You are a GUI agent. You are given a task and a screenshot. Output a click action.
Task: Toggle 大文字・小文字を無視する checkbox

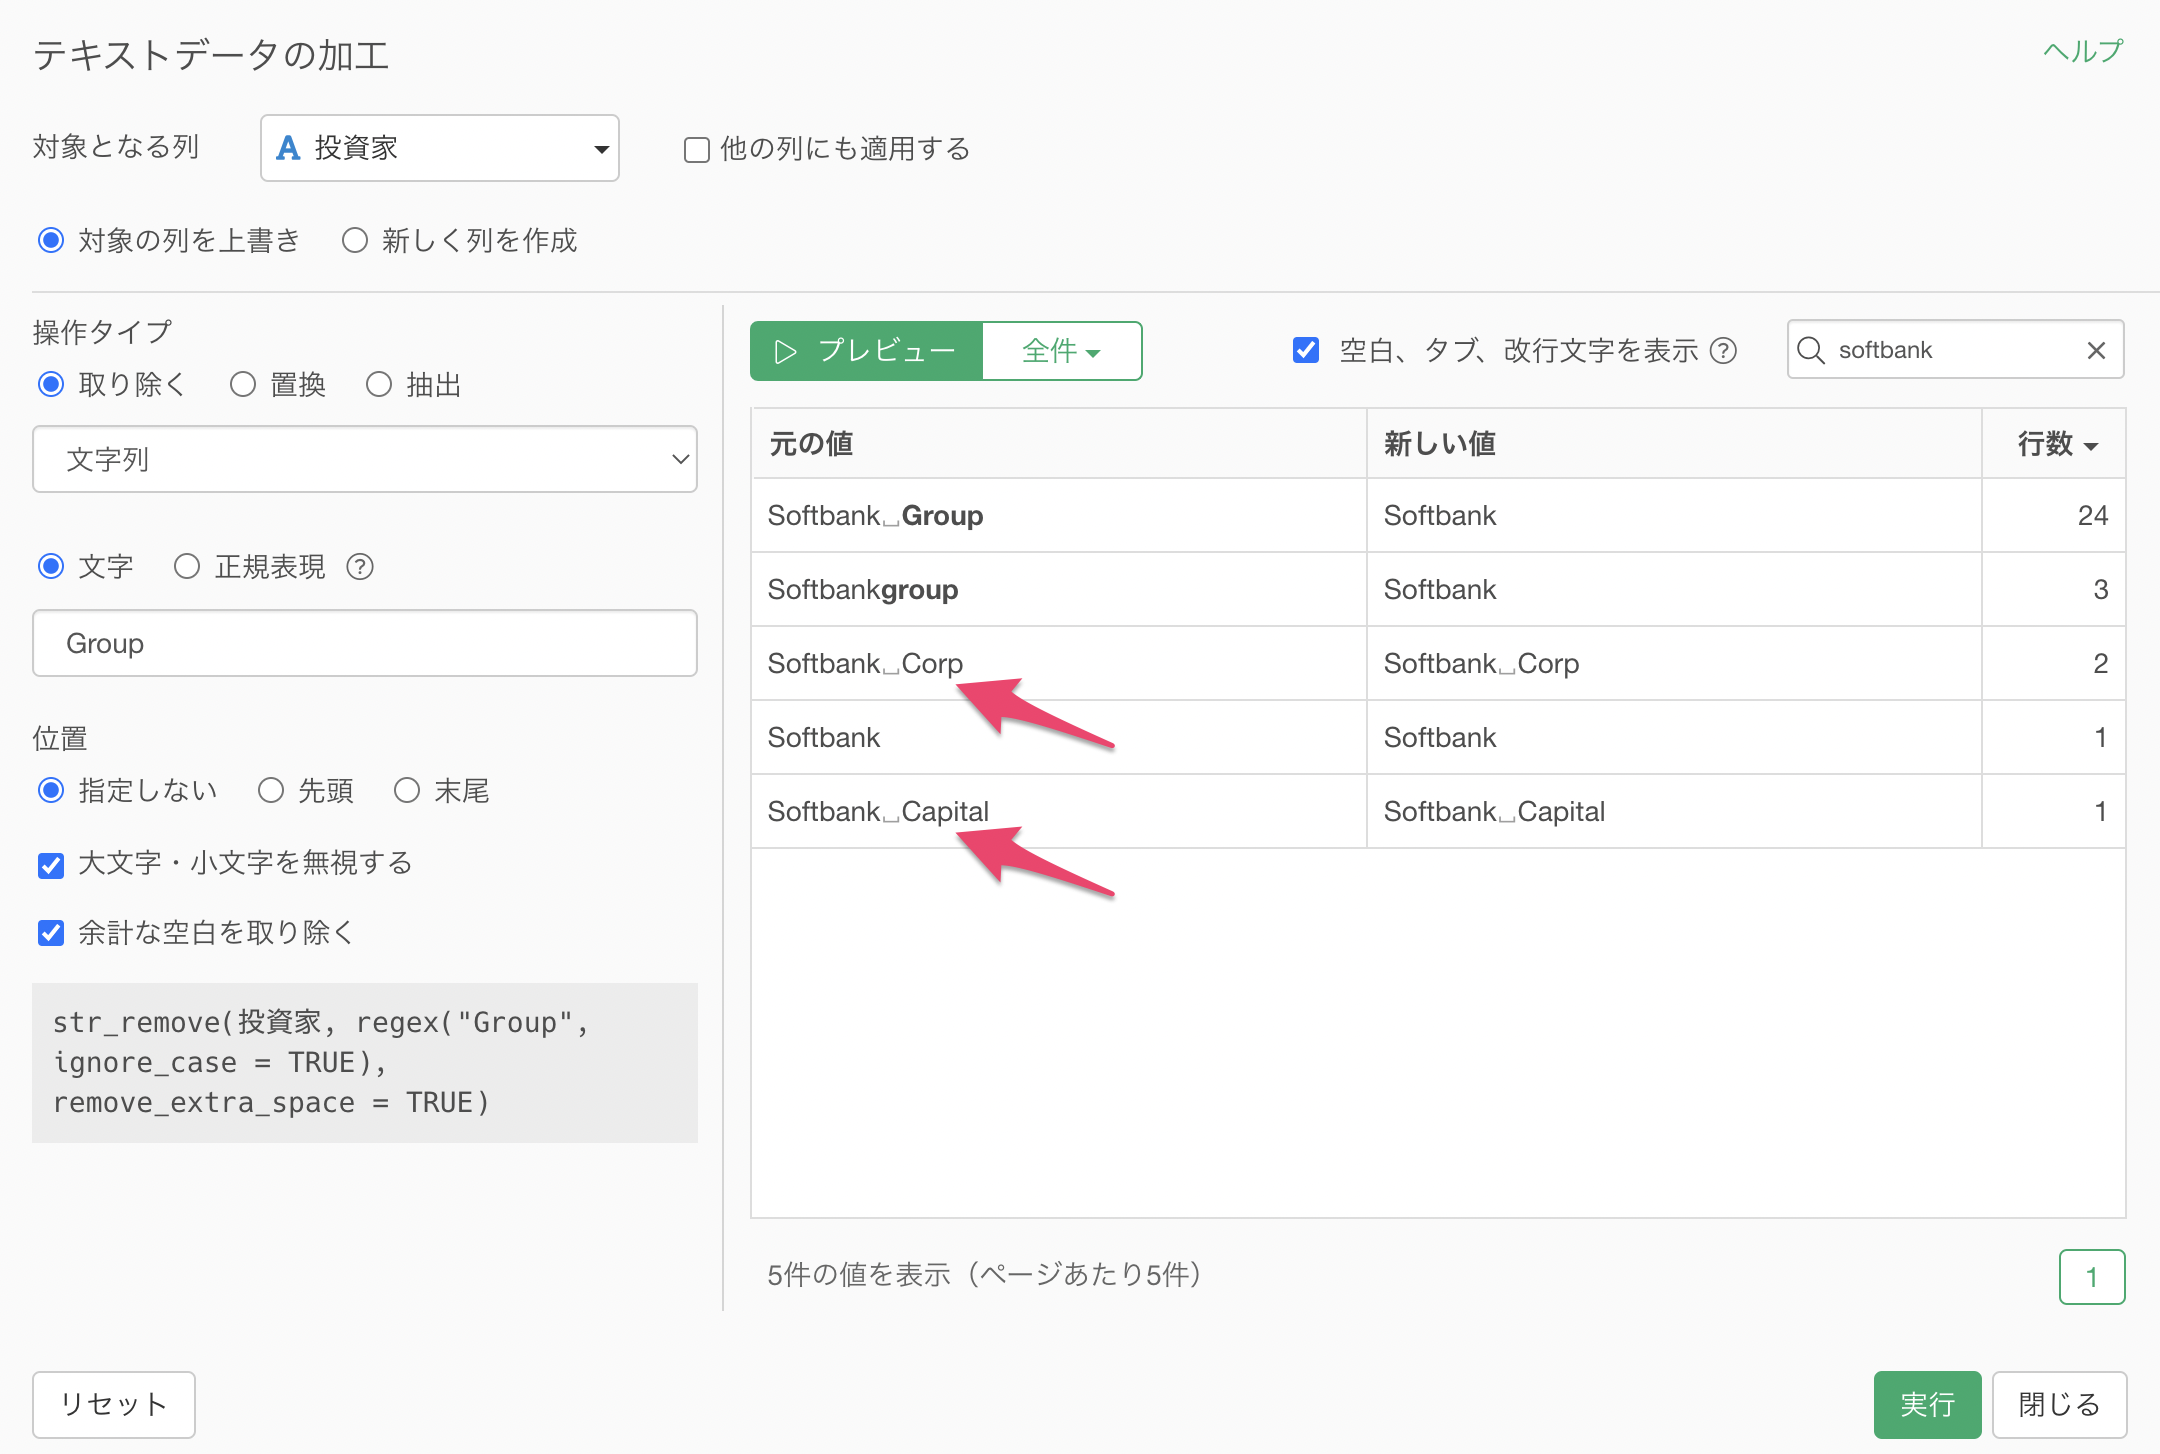tap(51, 865)
